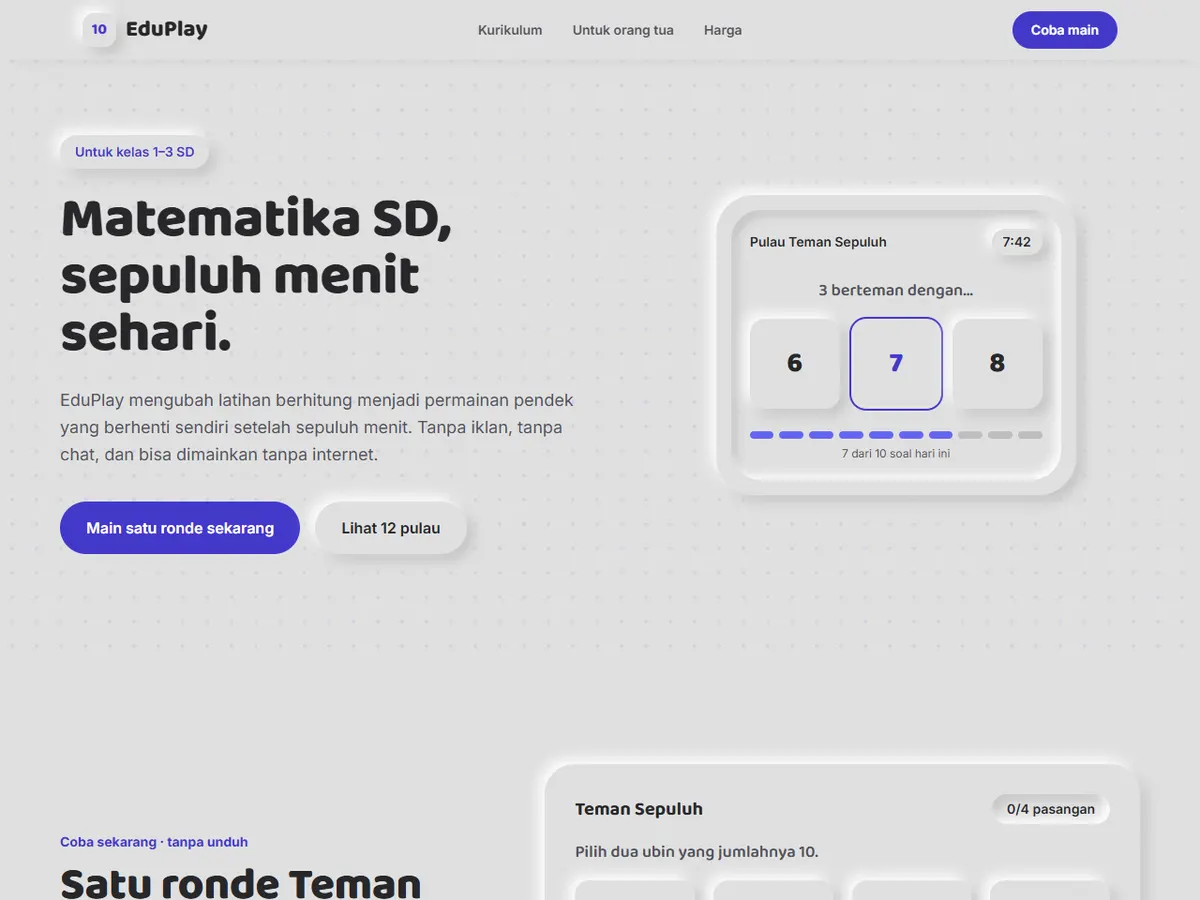Open the Kurikulum menu item
The image size is (1200, 900).
[x=510, y=30]
